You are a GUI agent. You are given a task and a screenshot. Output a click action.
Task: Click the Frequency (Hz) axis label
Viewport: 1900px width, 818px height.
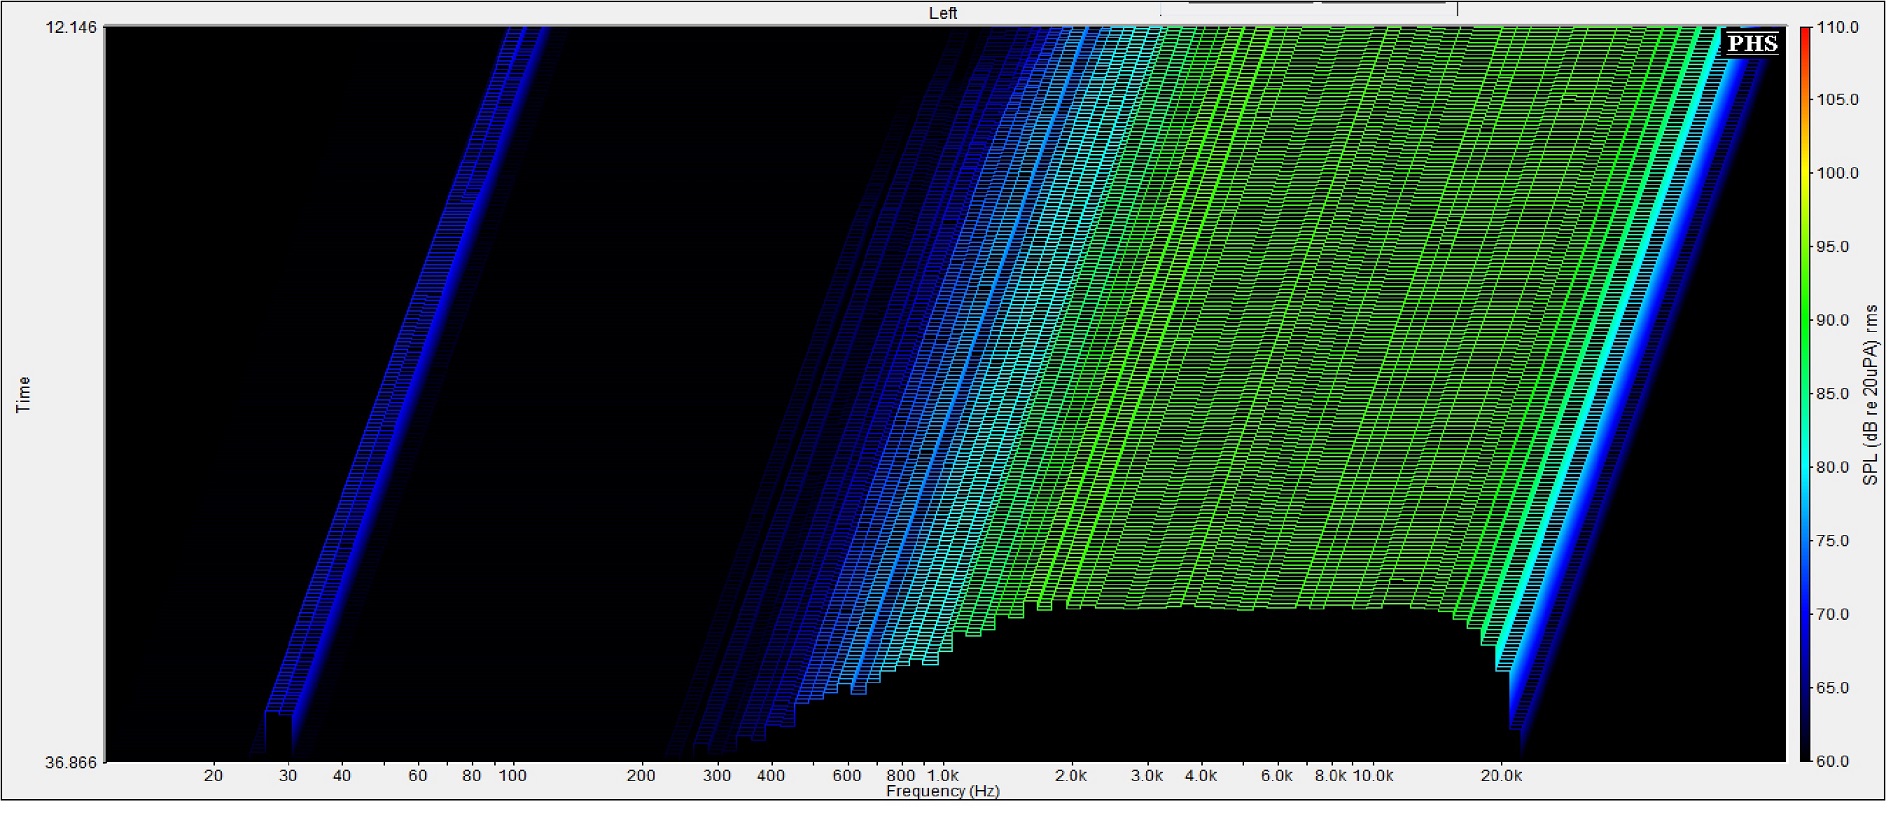click(942, 792)
